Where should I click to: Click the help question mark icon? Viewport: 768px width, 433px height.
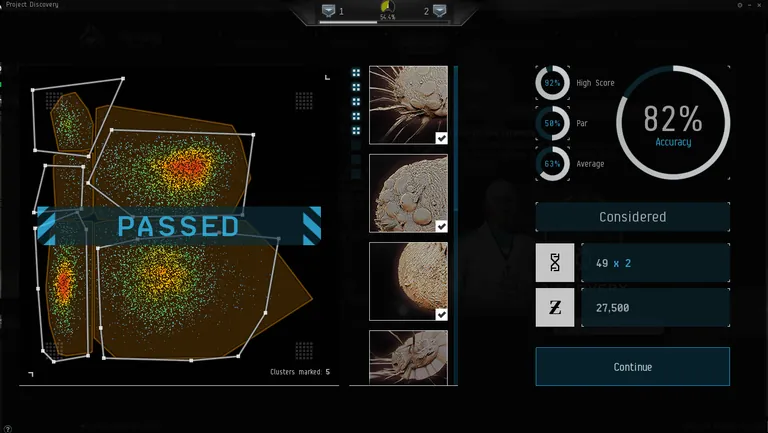[x=7, y=429]
